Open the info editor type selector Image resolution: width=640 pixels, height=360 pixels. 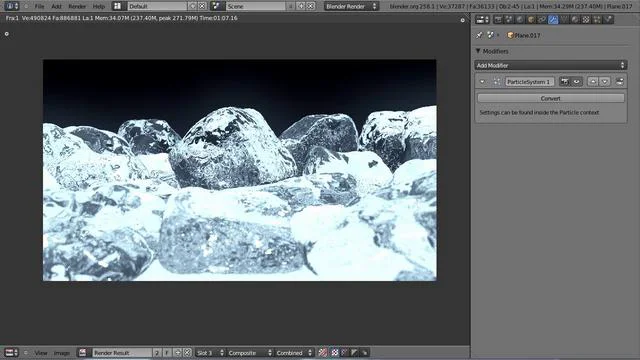click(x=11, y=6)
